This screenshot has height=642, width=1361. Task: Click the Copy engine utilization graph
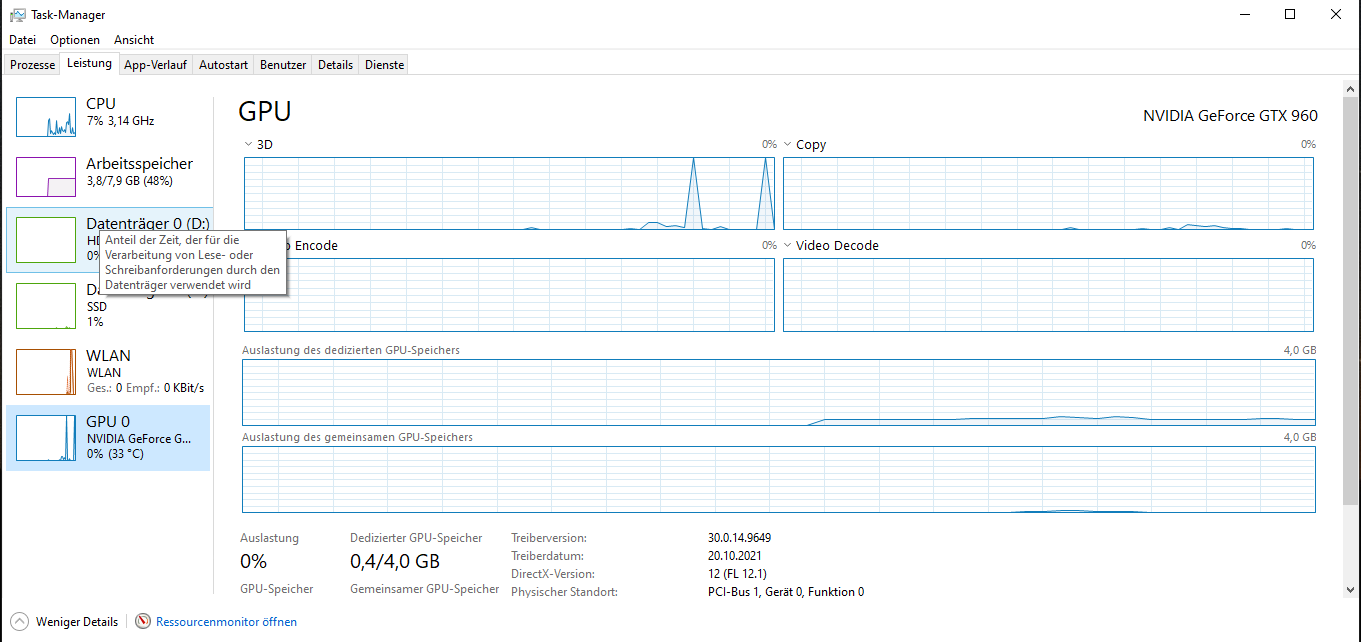coord(1048,193)
